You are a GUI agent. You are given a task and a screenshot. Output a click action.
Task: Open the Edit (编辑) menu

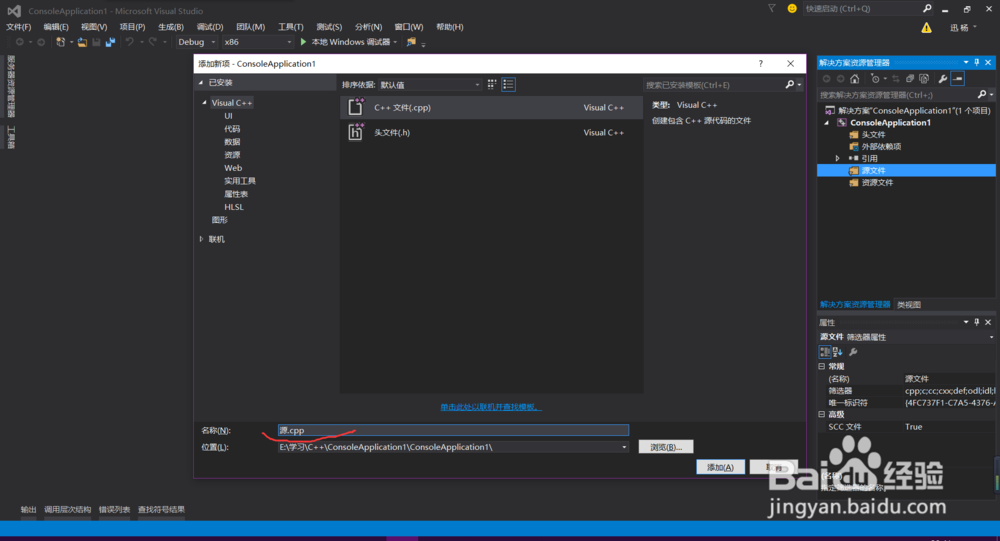[x=56, y=27]
